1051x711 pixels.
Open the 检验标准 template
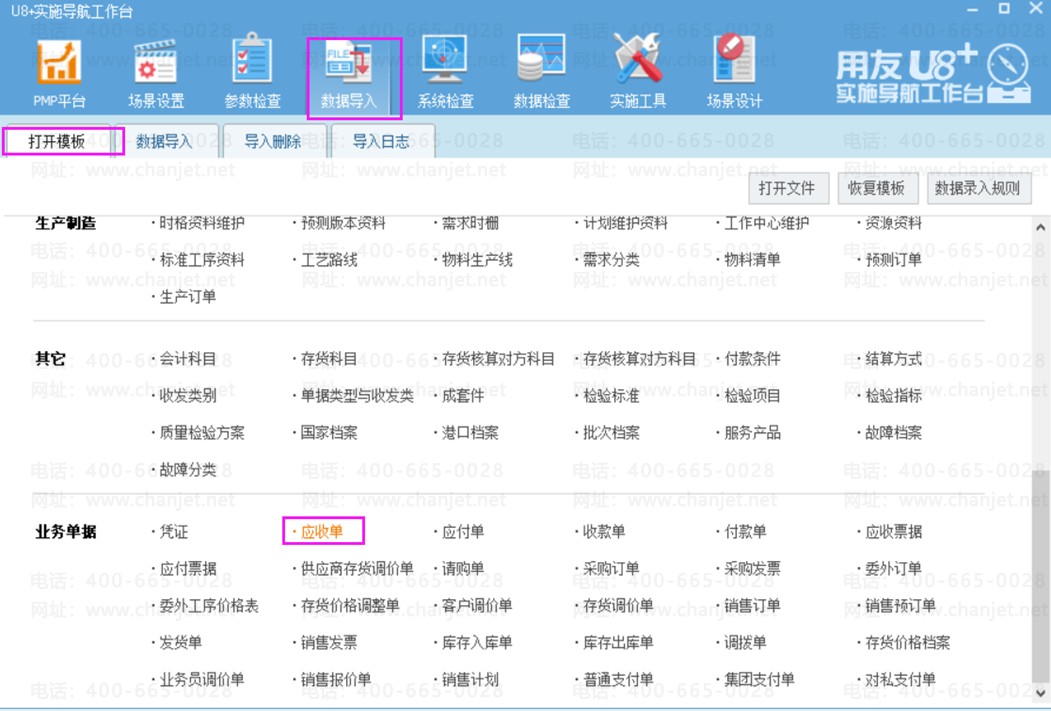click(x=611, y=396)
